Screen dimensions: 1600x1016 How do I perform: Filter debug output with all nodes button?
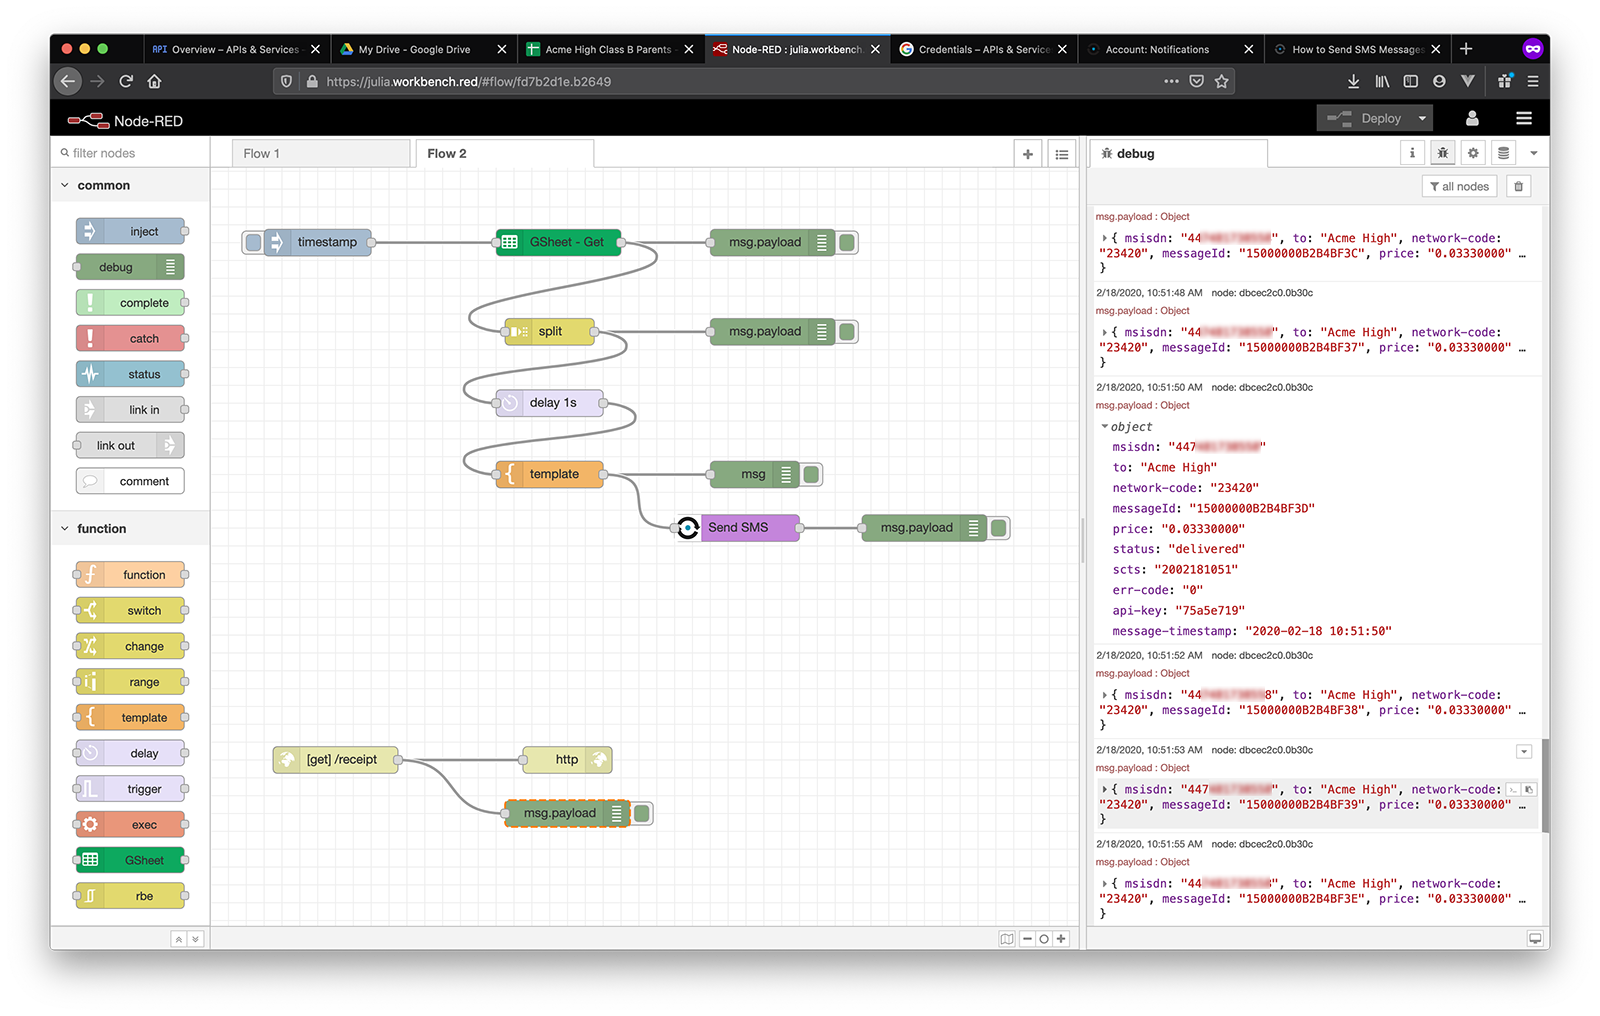pos(1459,186)
